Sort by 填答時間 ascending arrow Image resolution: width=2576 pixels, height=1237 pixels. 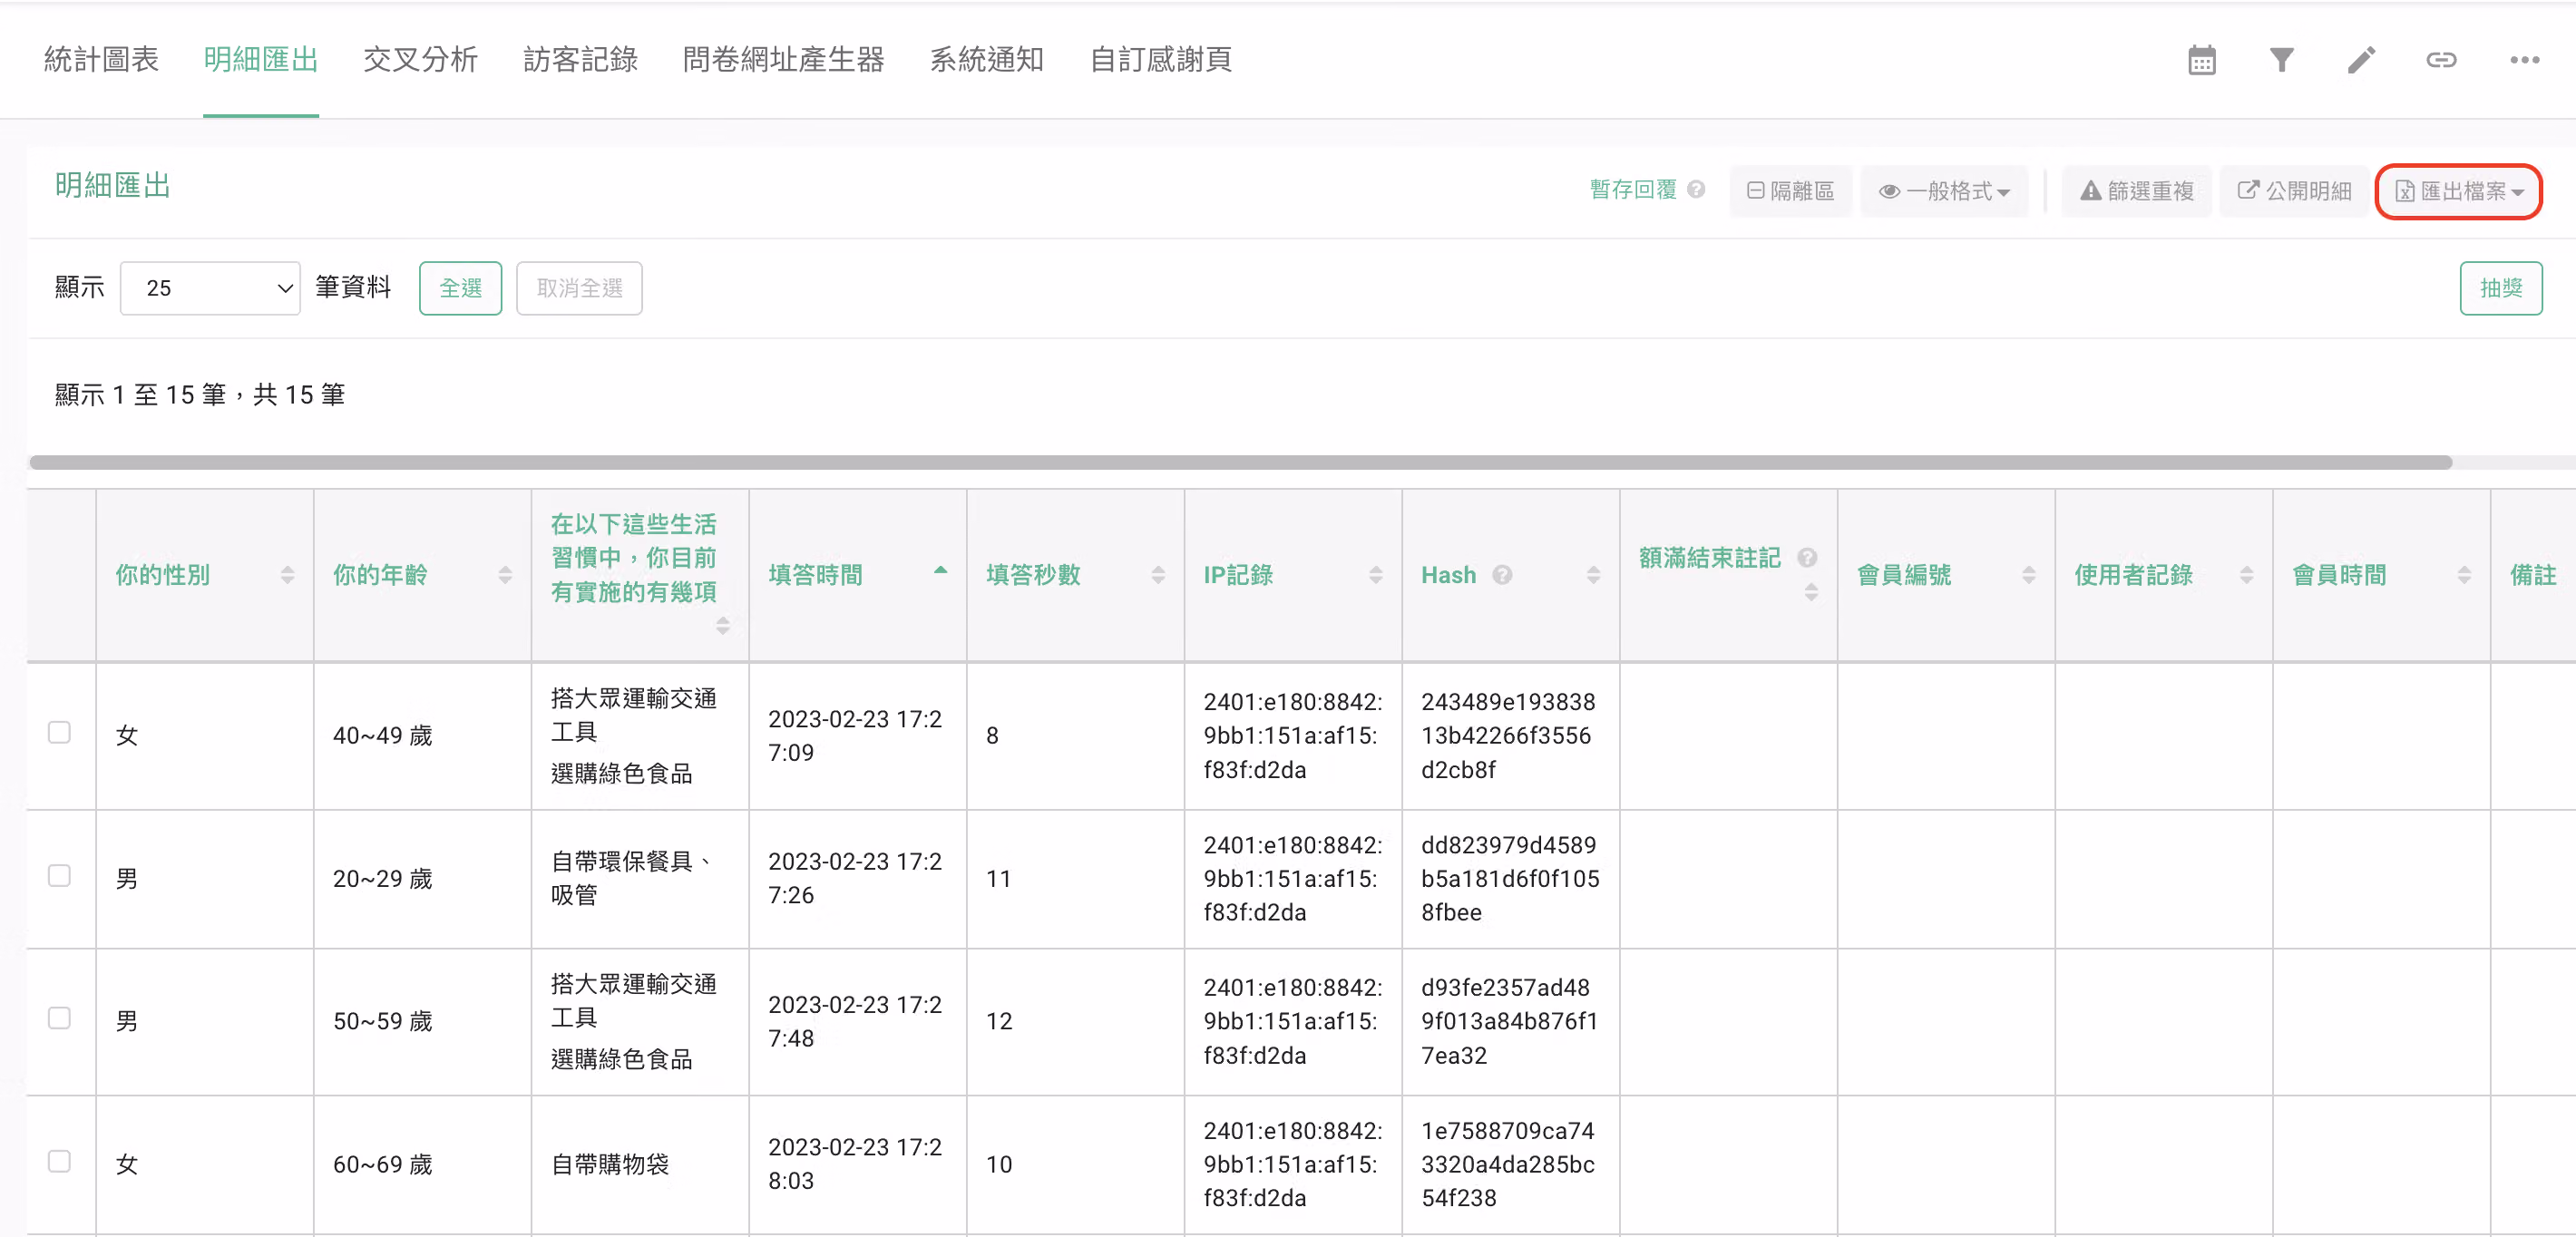[x=940, y=571]
